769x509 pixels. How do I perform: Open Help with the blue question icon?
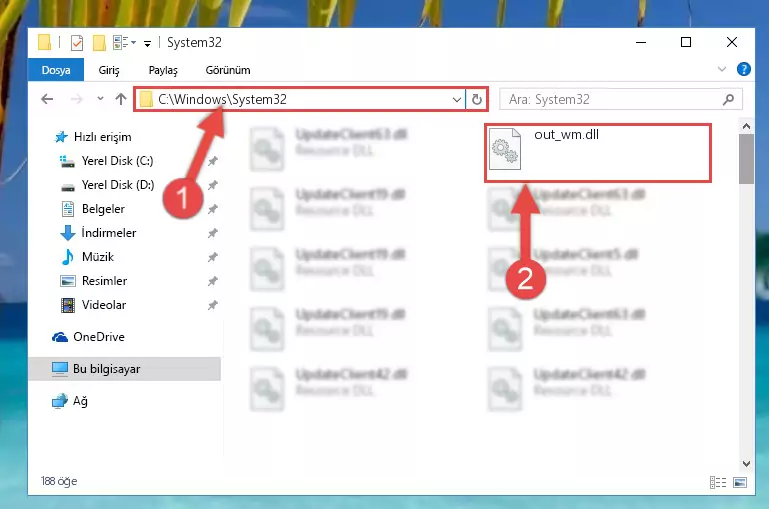pyautogui.click(x=743, y=69)
